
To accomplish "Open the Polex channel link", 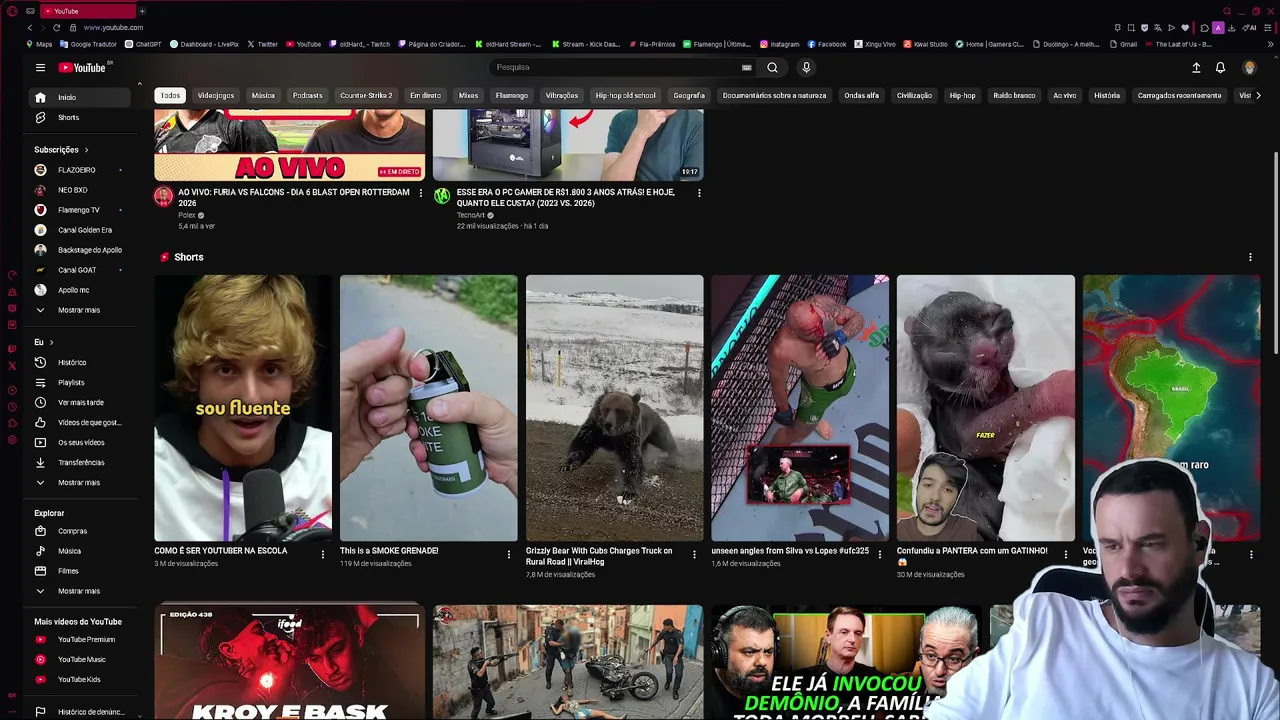I will pos(187,215).
